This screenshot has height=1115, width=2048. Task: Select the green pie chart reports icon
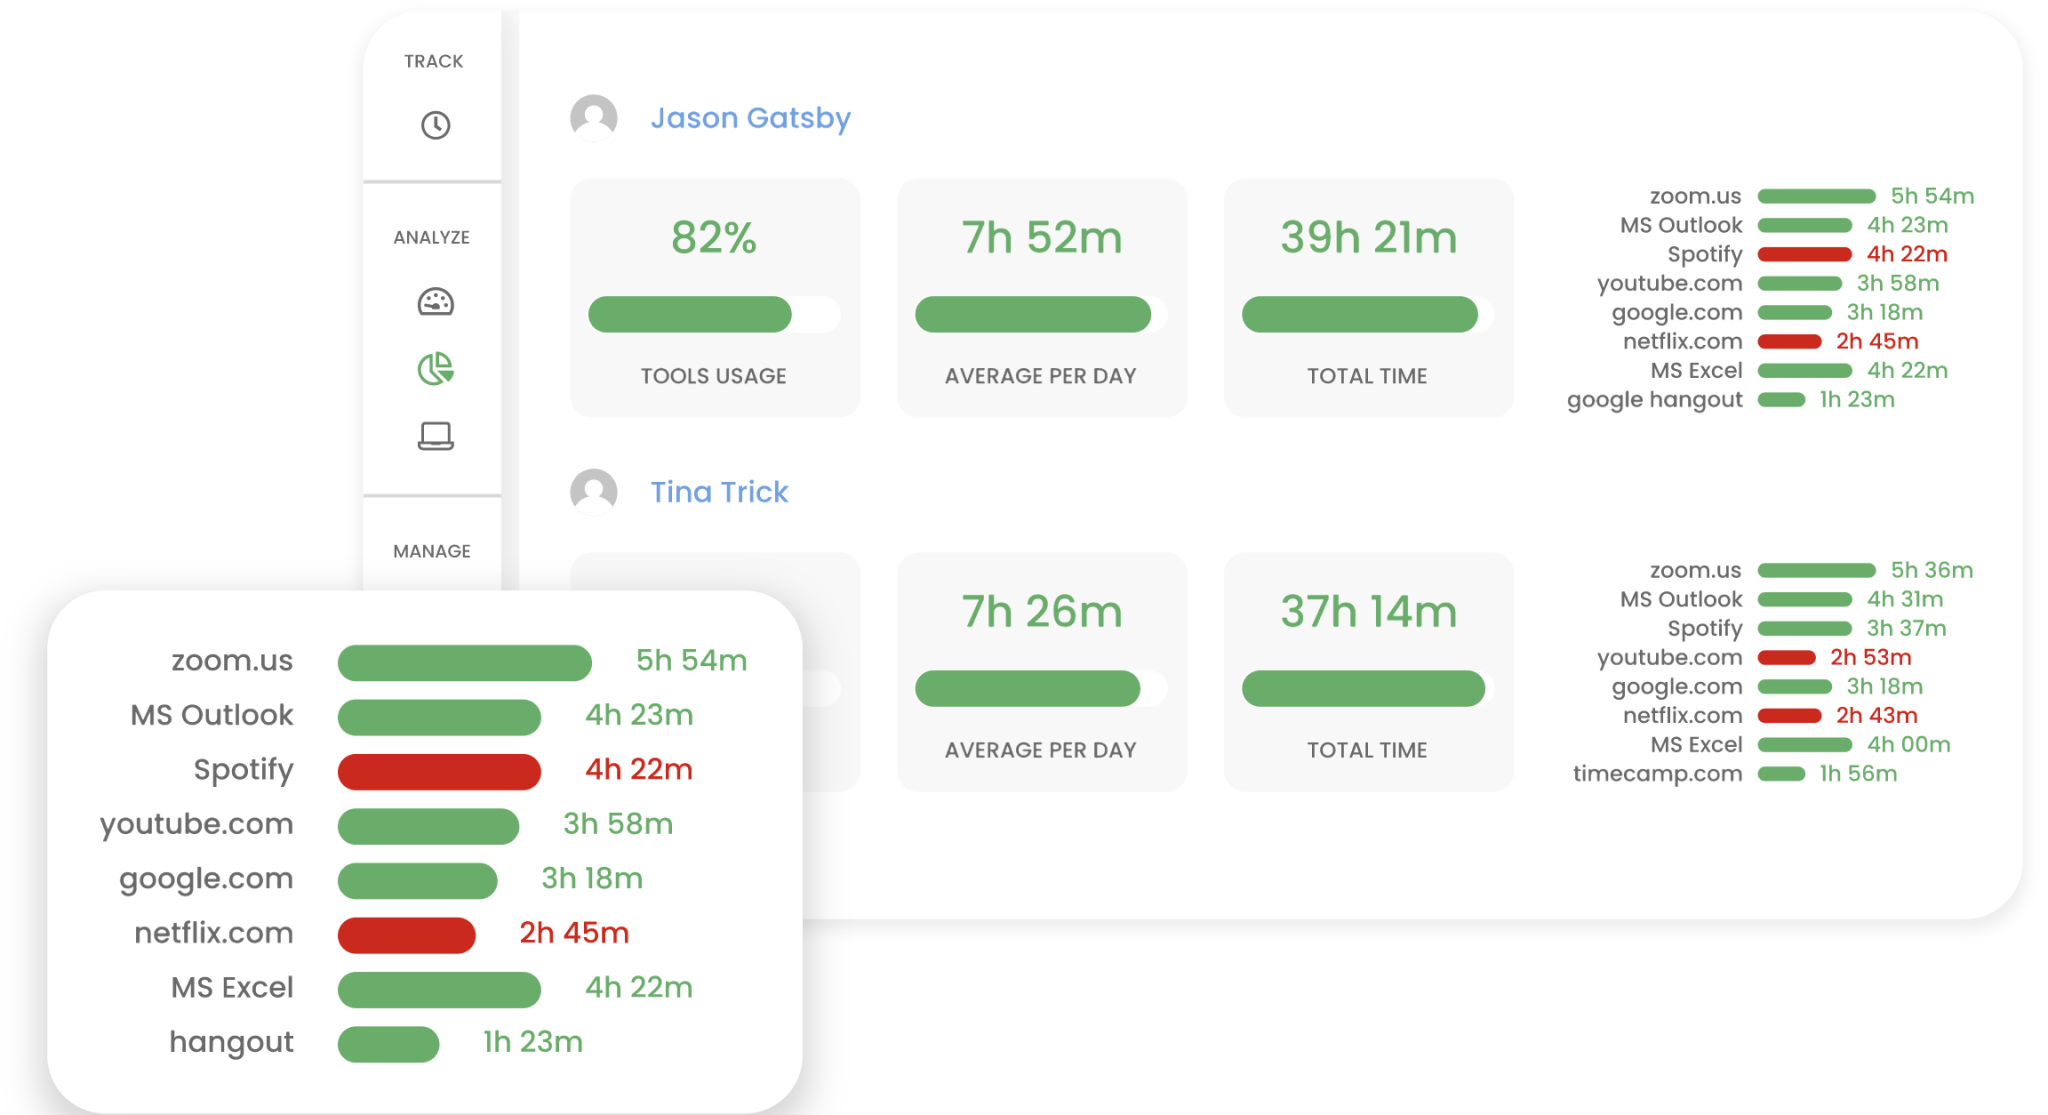point(433,367)
